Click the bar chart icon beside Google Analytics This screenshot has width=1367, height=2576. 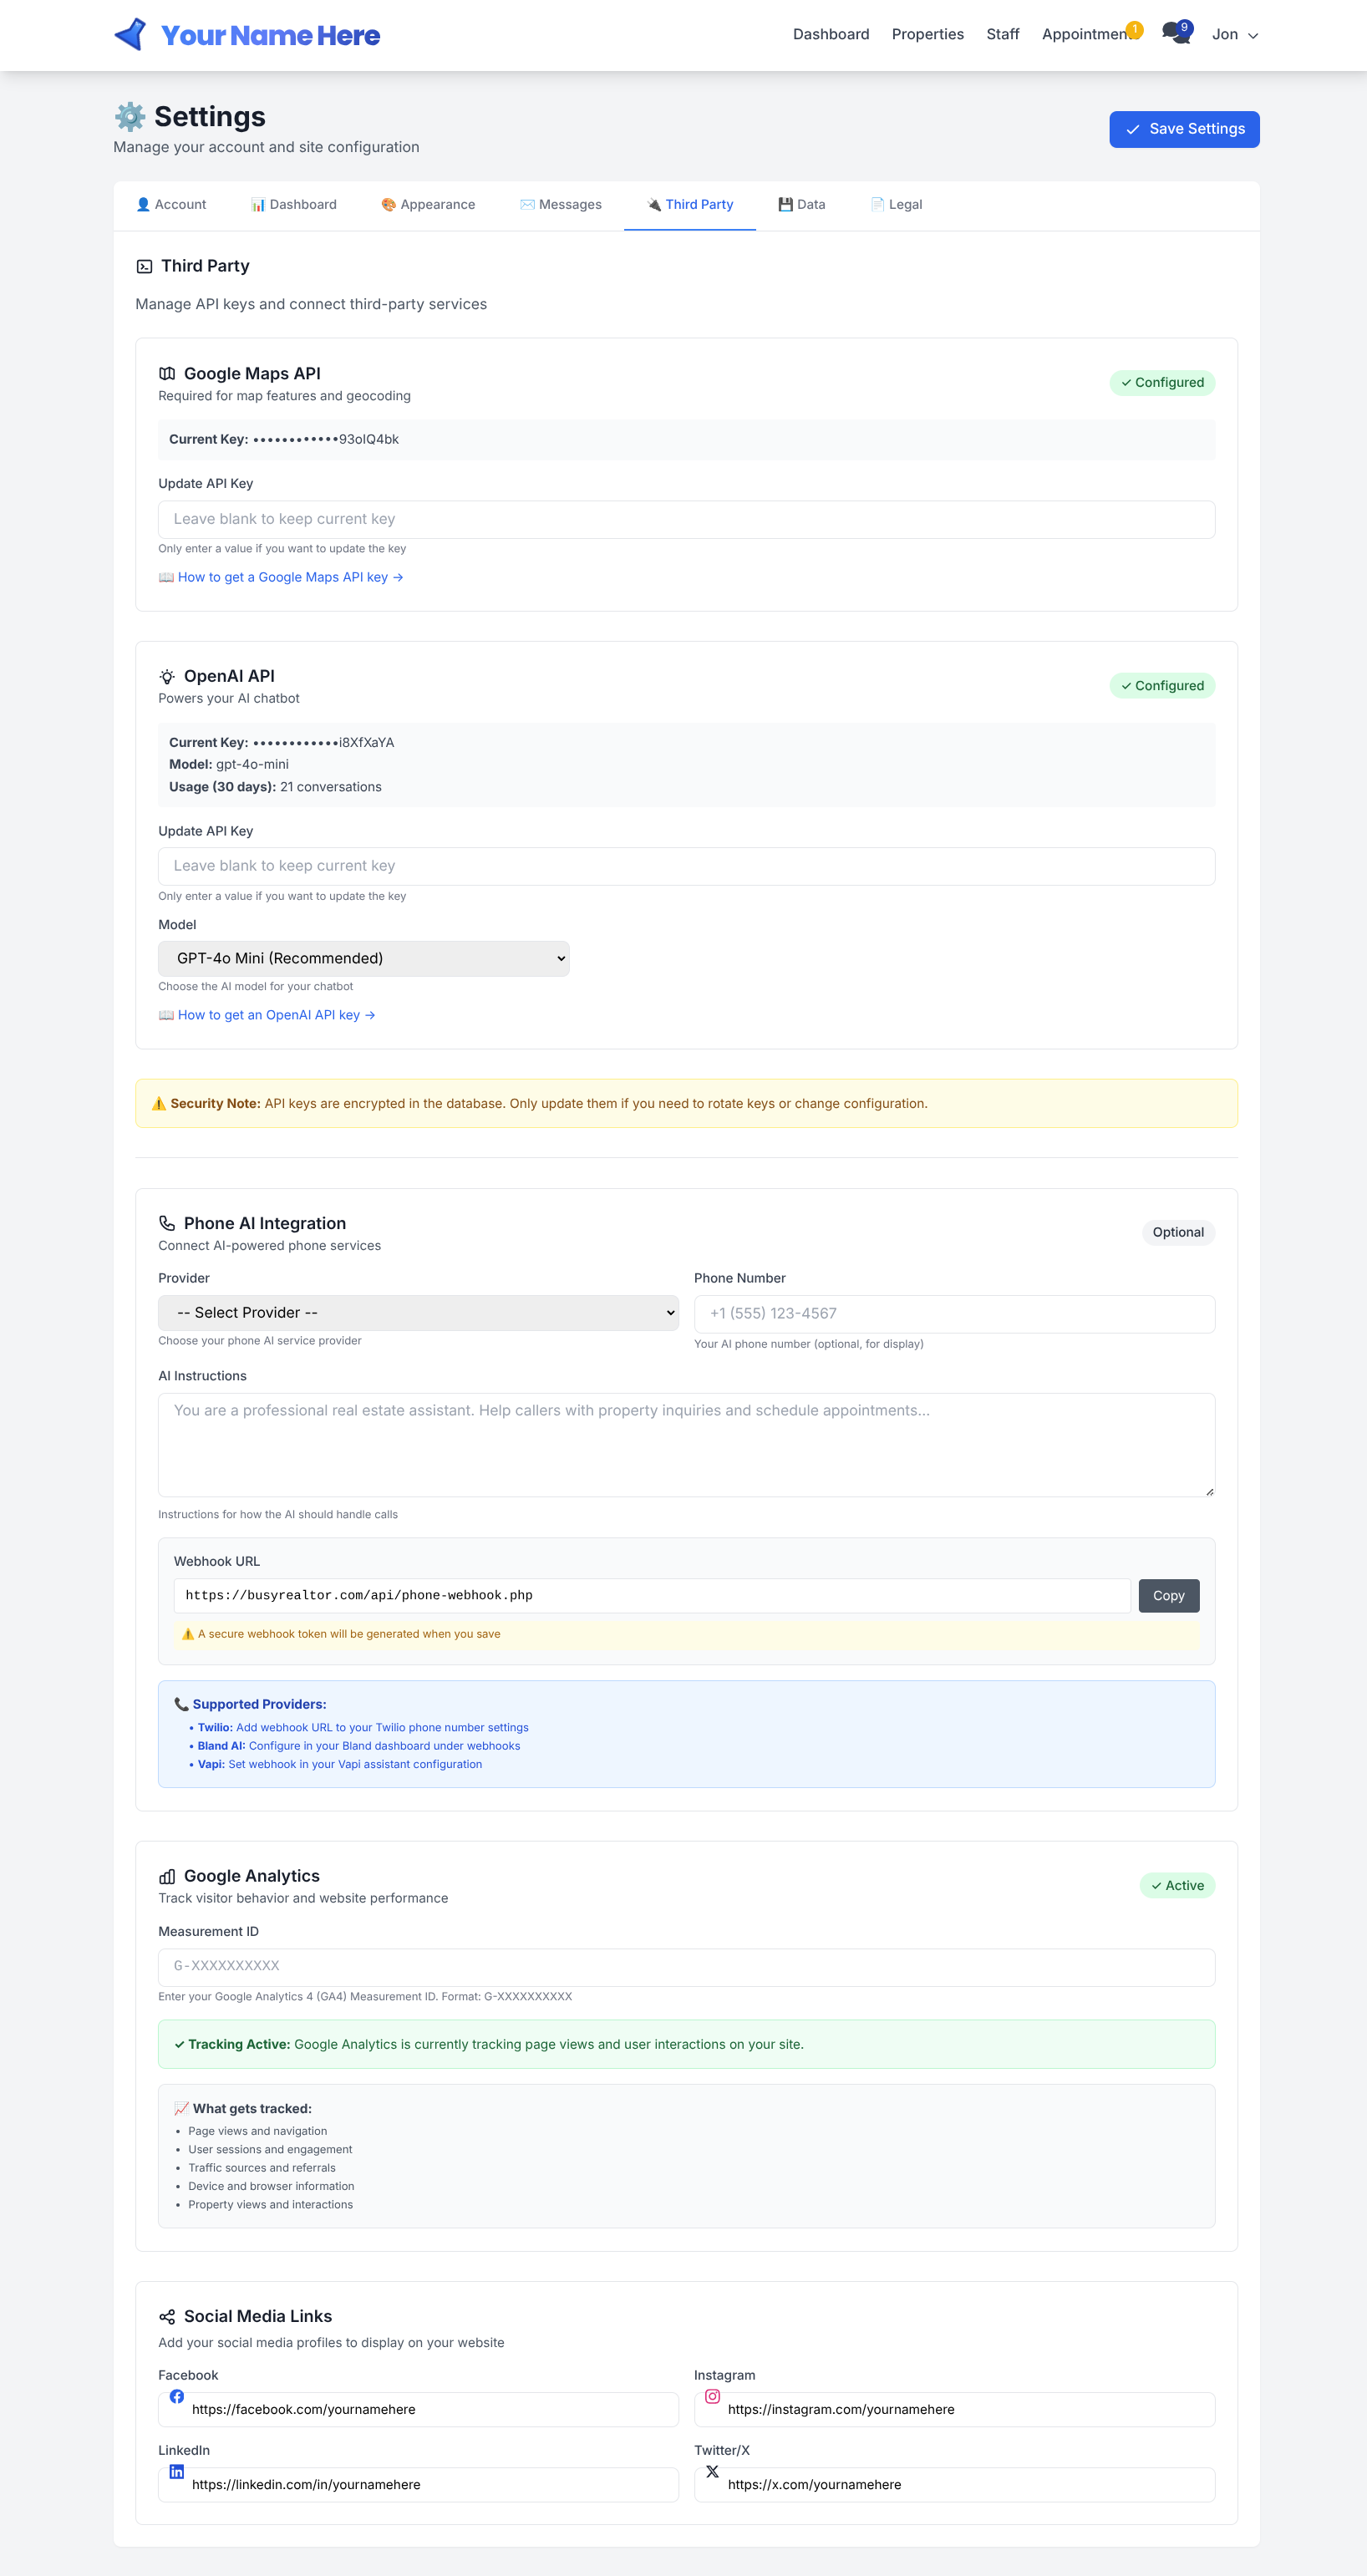[168, 1875]
